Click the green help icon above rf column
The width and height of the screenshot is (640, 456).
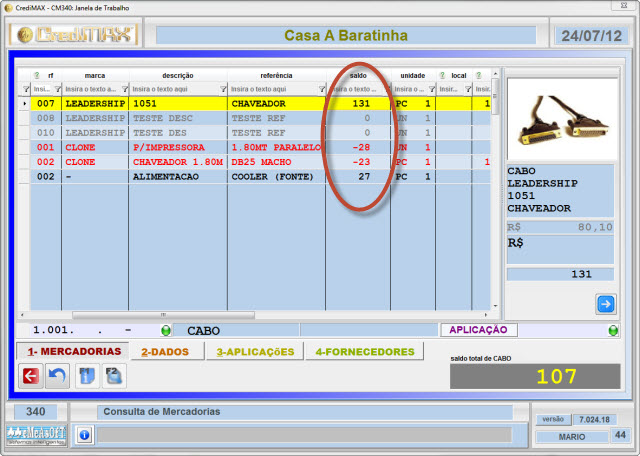(36, 75)
